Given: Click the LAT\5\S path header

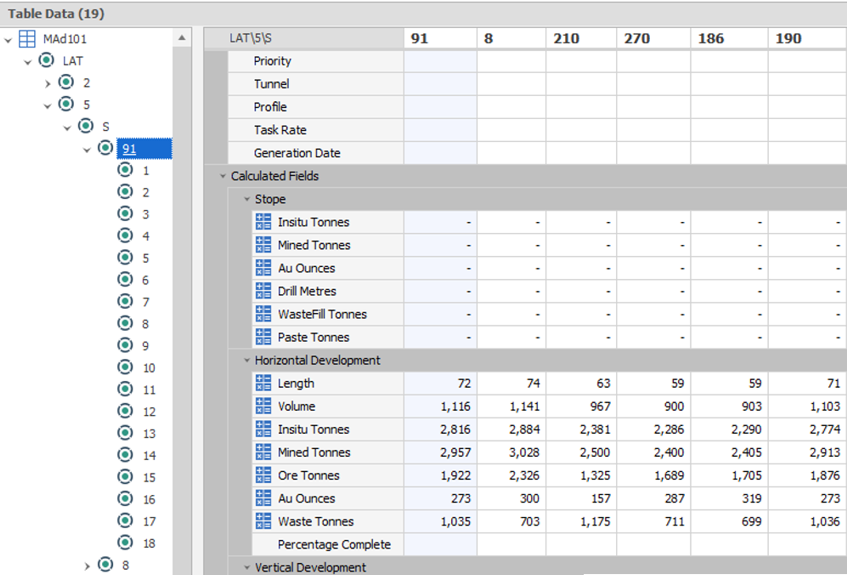Looking at the screenshot, I should pyautogui.click(x=304, y=38).
